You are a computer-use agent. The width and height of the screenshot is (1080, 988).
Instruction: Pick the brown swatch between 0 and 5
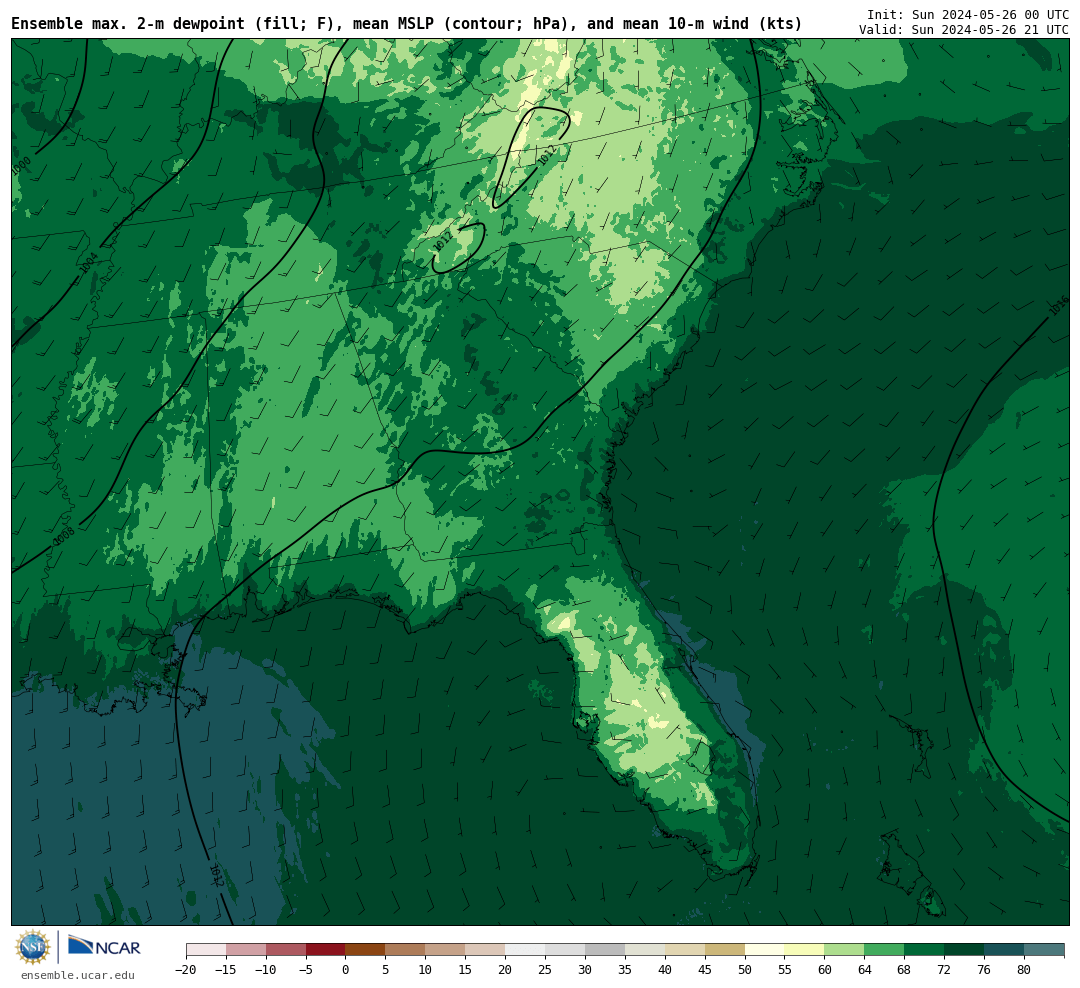point(366,950)
